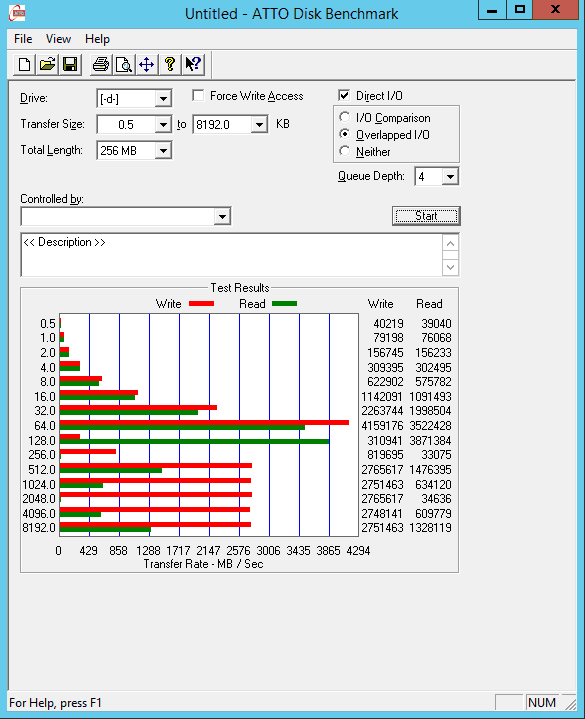Image resolution: width=585 pixels, height=719 pixels.
Task: Click the green Read legend swatch
Action: click(x=284, y=304)
